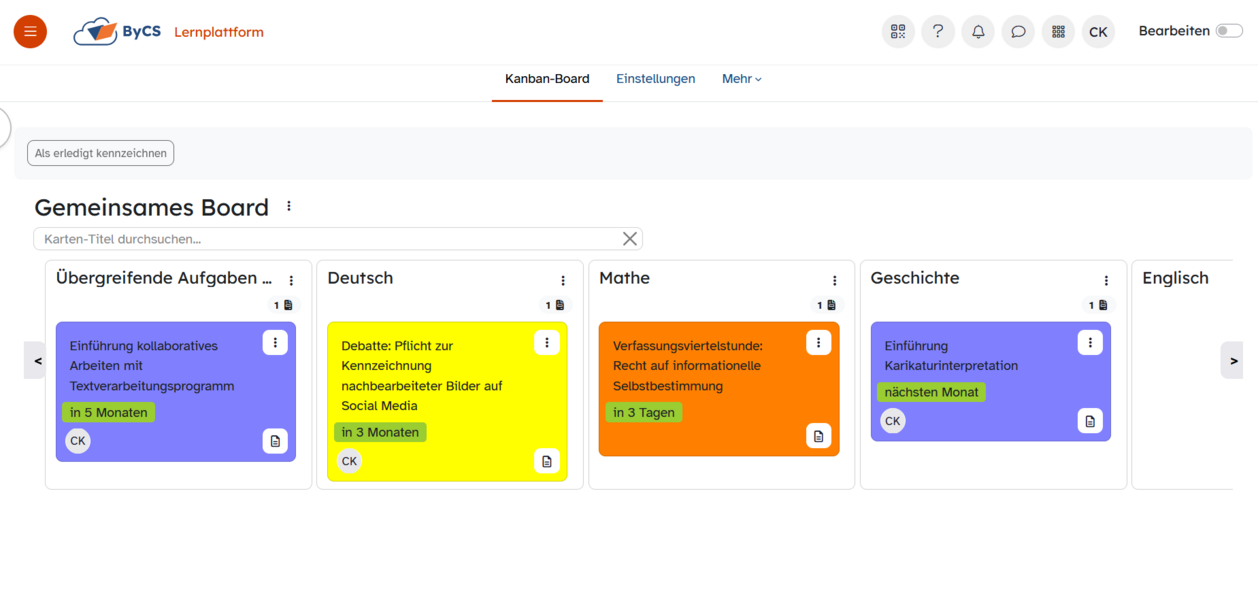
Task: Click the Geschichte column heading
Action: click(x=915, y=278)
